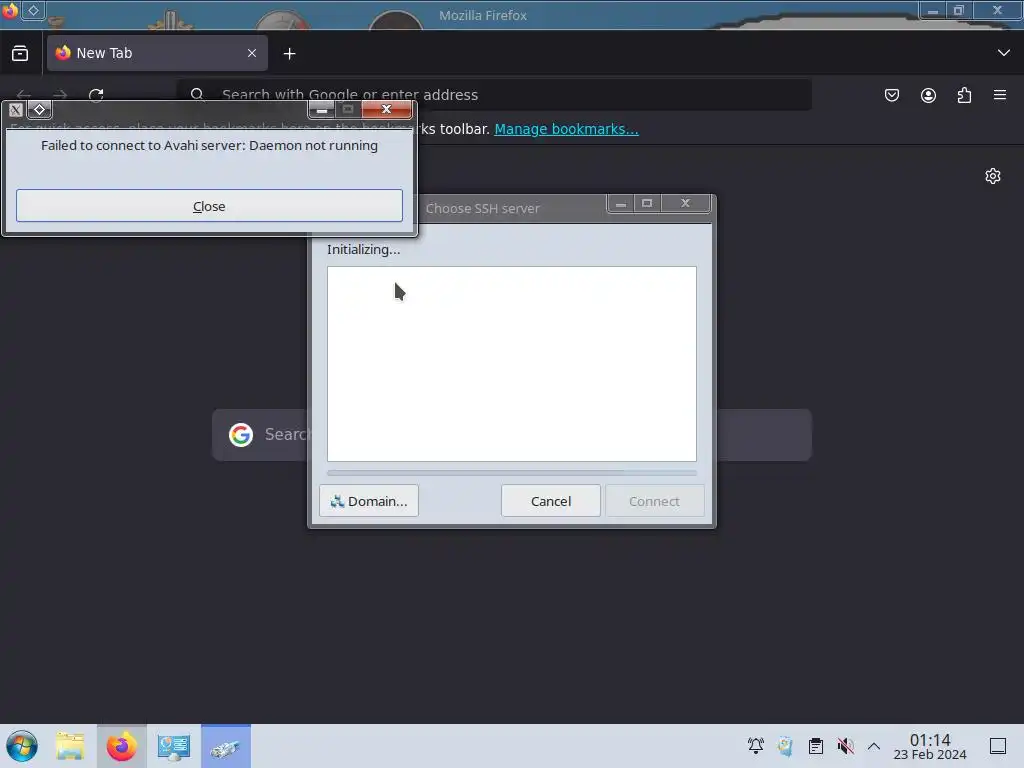Reload the current page
The image size is (1024, 768).
(96, 95)
